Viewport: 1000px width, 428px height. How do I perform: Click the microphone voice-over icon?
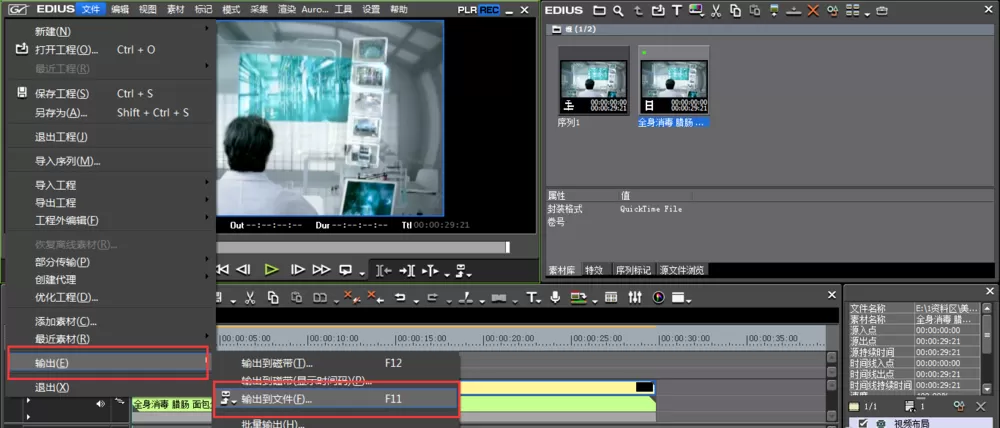[x=555, y=297]
